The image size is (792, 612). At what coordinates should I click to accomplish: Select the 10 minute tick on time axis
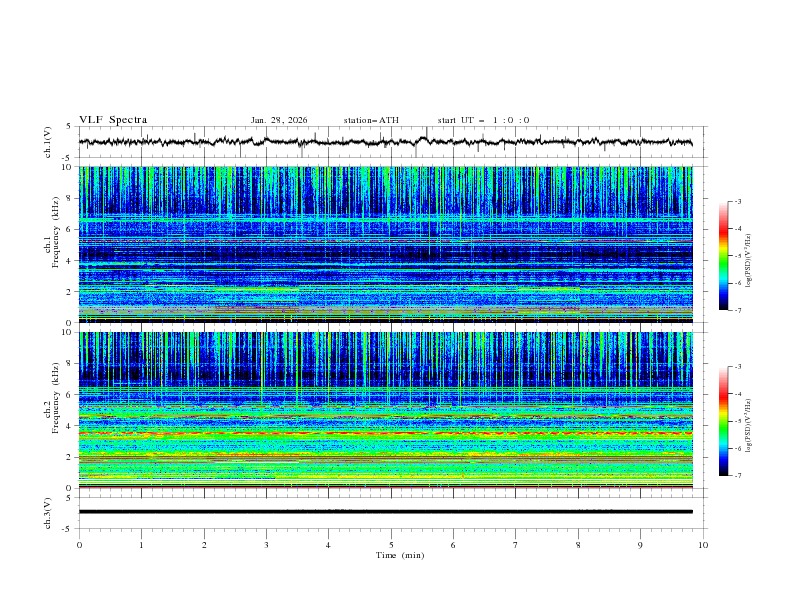pos(703,544)
